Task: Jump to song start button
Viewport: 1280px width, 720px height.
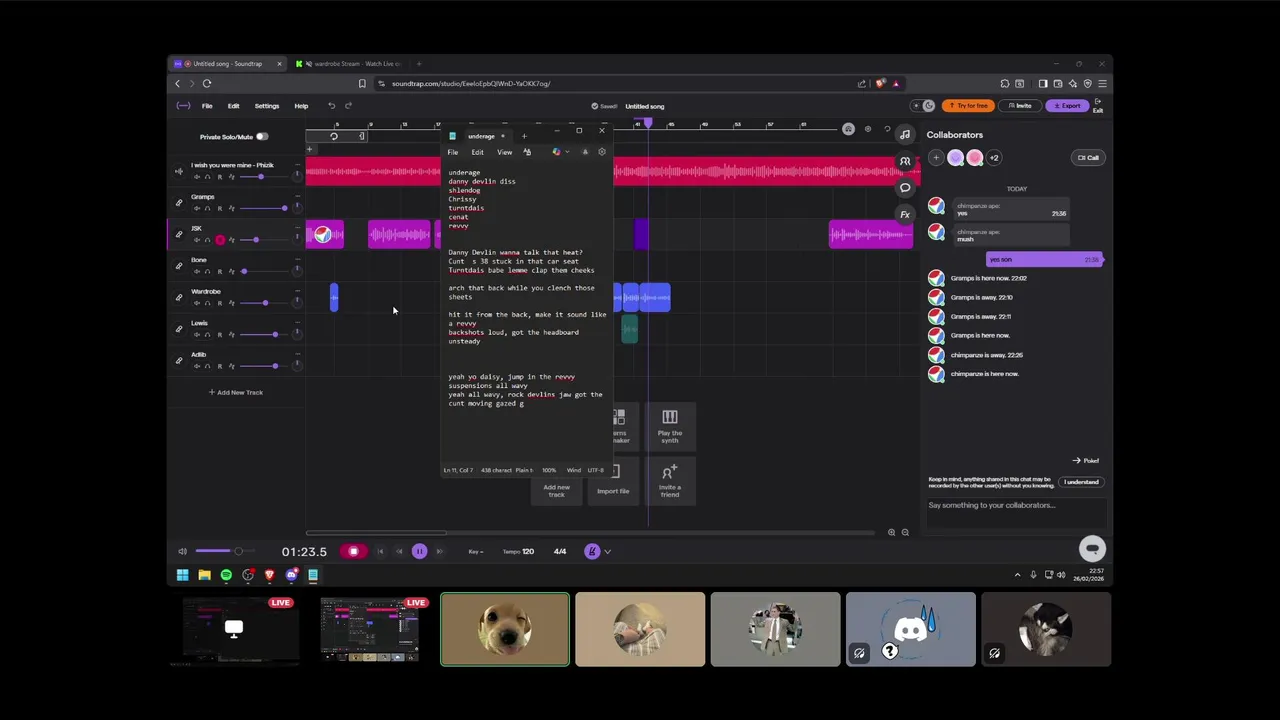Action: click(x=380, y=551)
